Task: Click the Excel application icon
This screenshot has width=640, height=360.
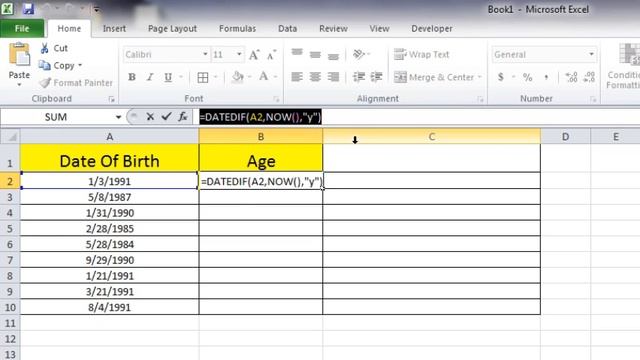Action: tap(7, 9)
